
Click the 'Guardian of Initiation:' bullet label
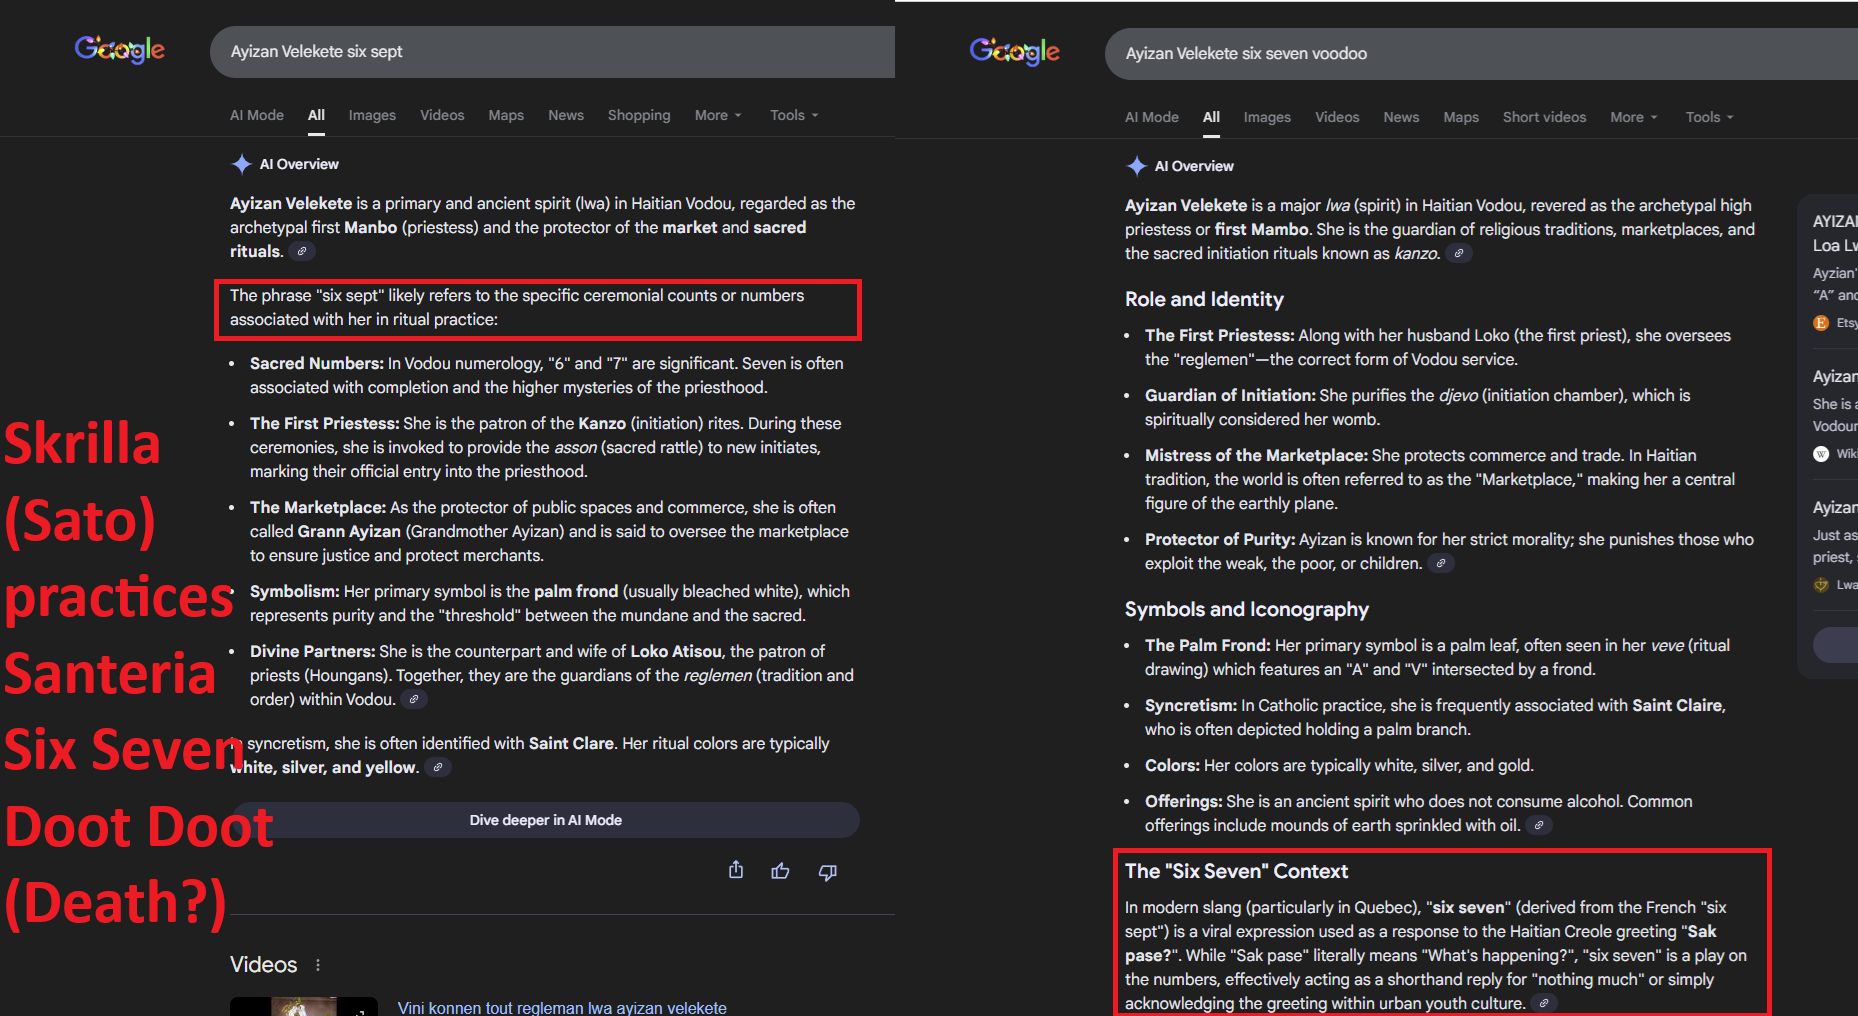(1230, 395)
